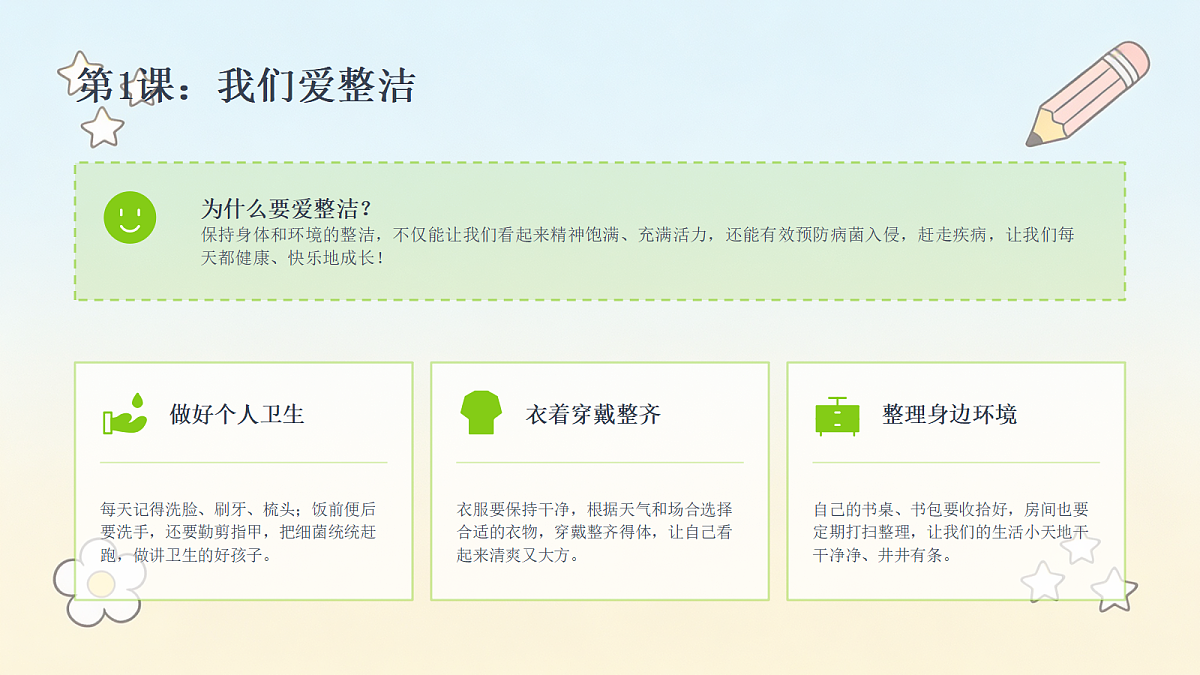This screenshot has width=1200, height=675.
Task: Click the 整理身边环境 card heading
Action: click(949, 414)
